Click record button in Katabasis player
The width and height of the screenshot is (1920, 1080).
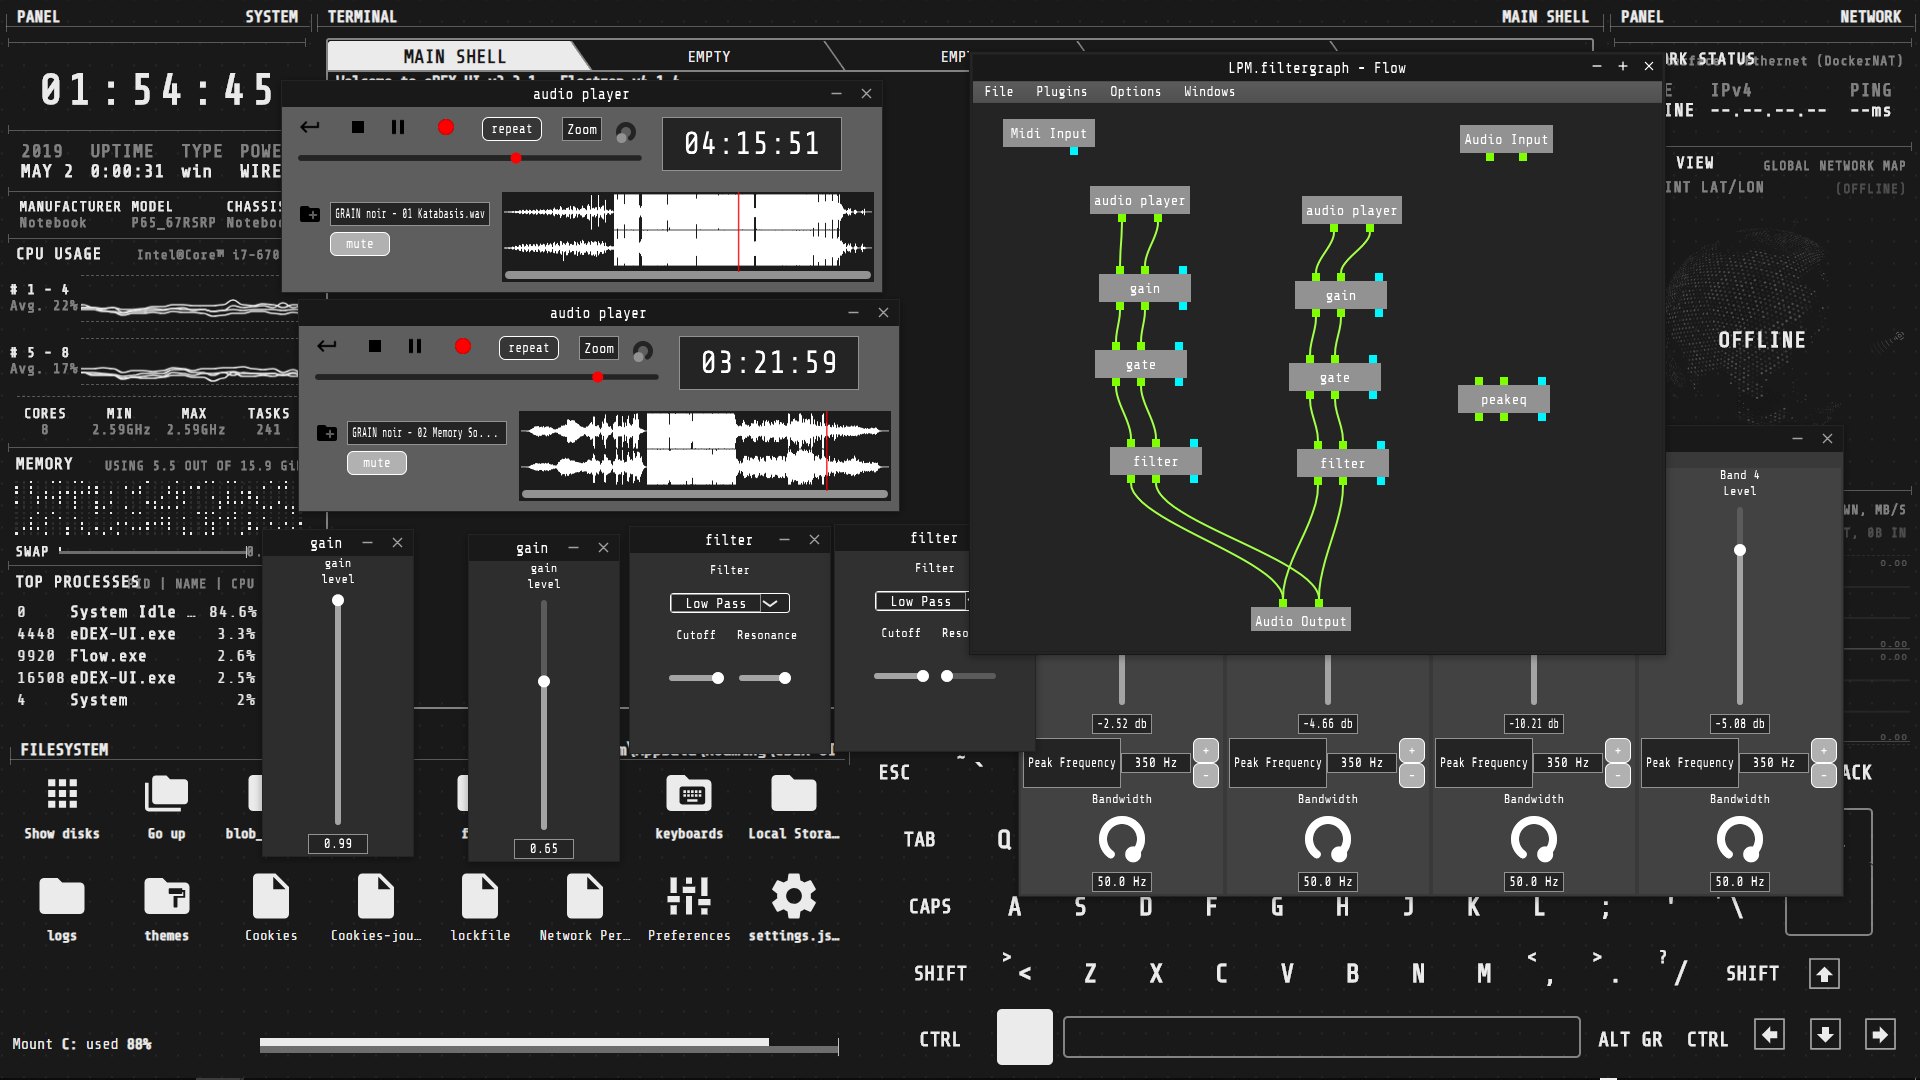[x=446, y=127]
